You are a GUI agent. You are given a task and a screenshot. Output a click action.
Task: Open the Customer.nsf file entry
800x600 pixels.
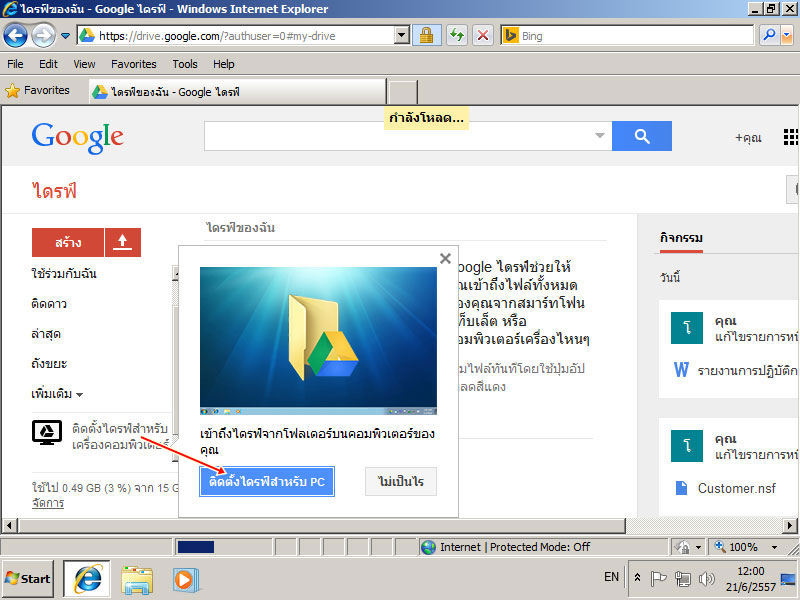point(736,488)
